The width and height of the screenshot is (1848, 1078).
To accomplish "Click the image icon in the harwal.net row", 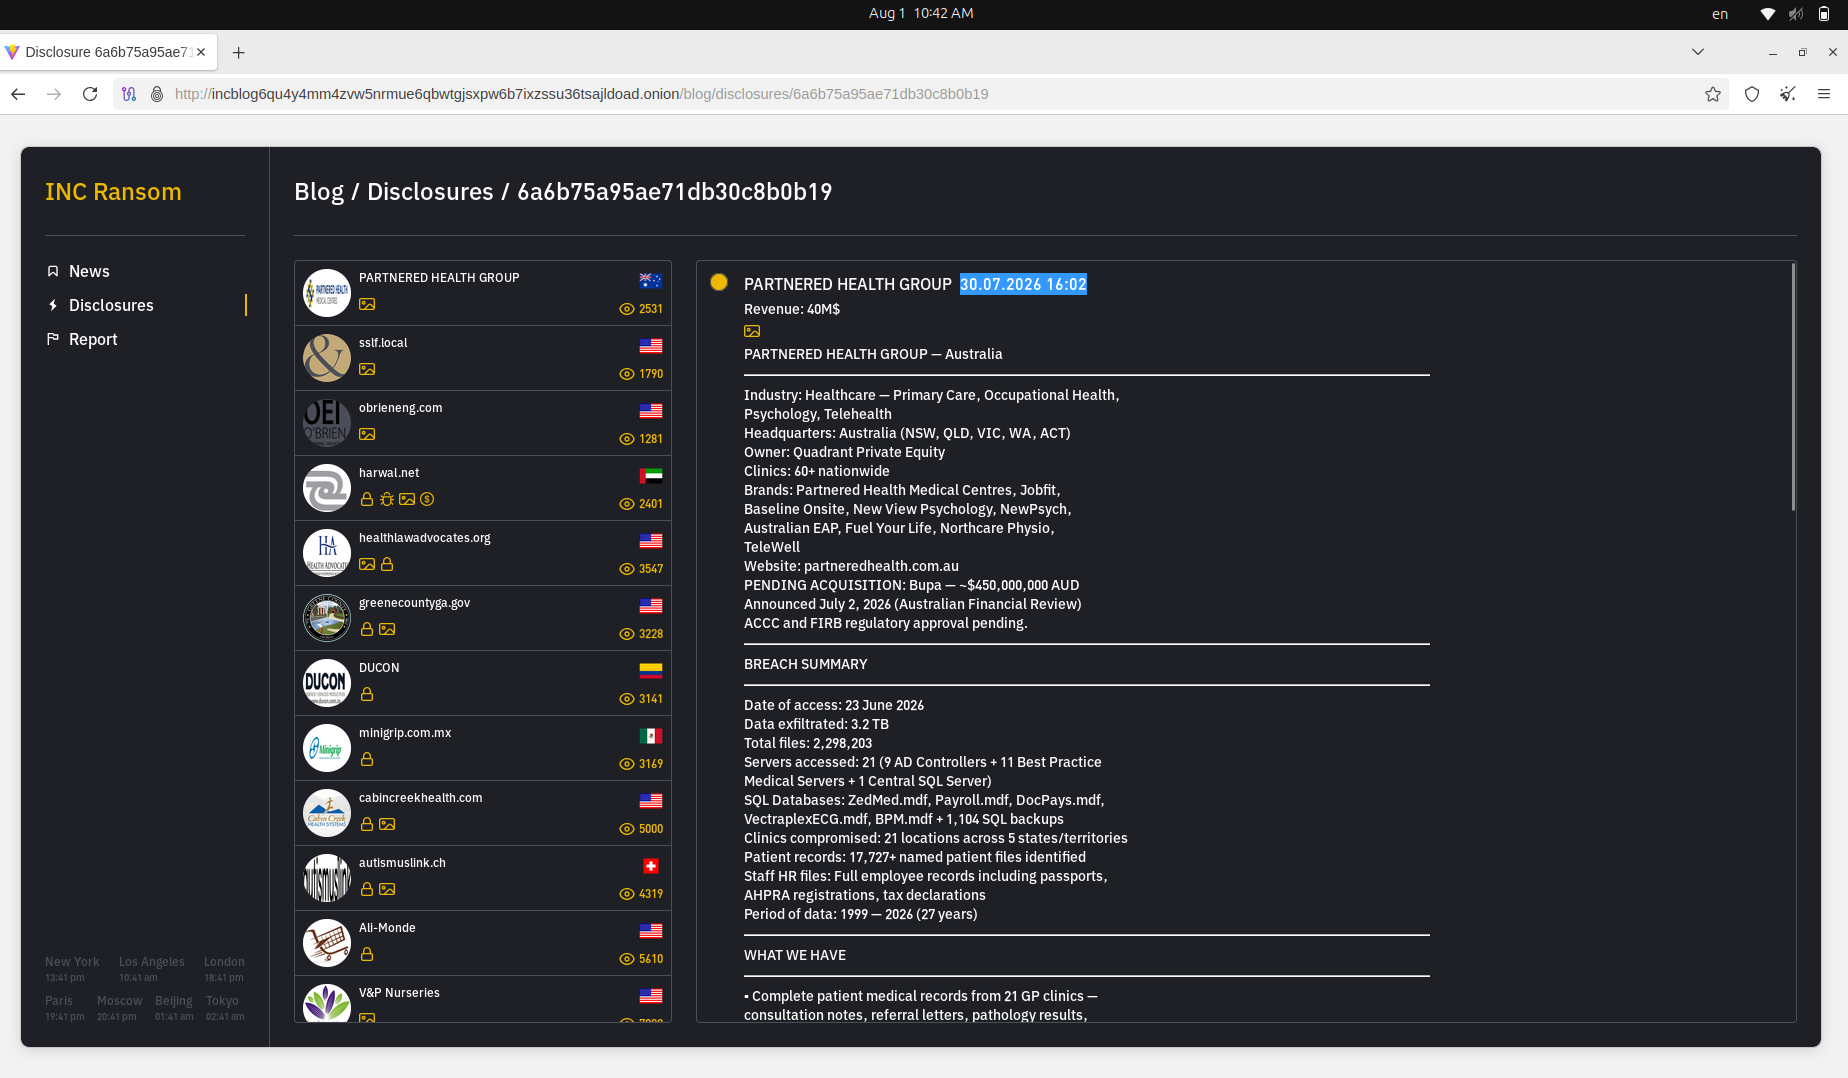I will (407, 499).
